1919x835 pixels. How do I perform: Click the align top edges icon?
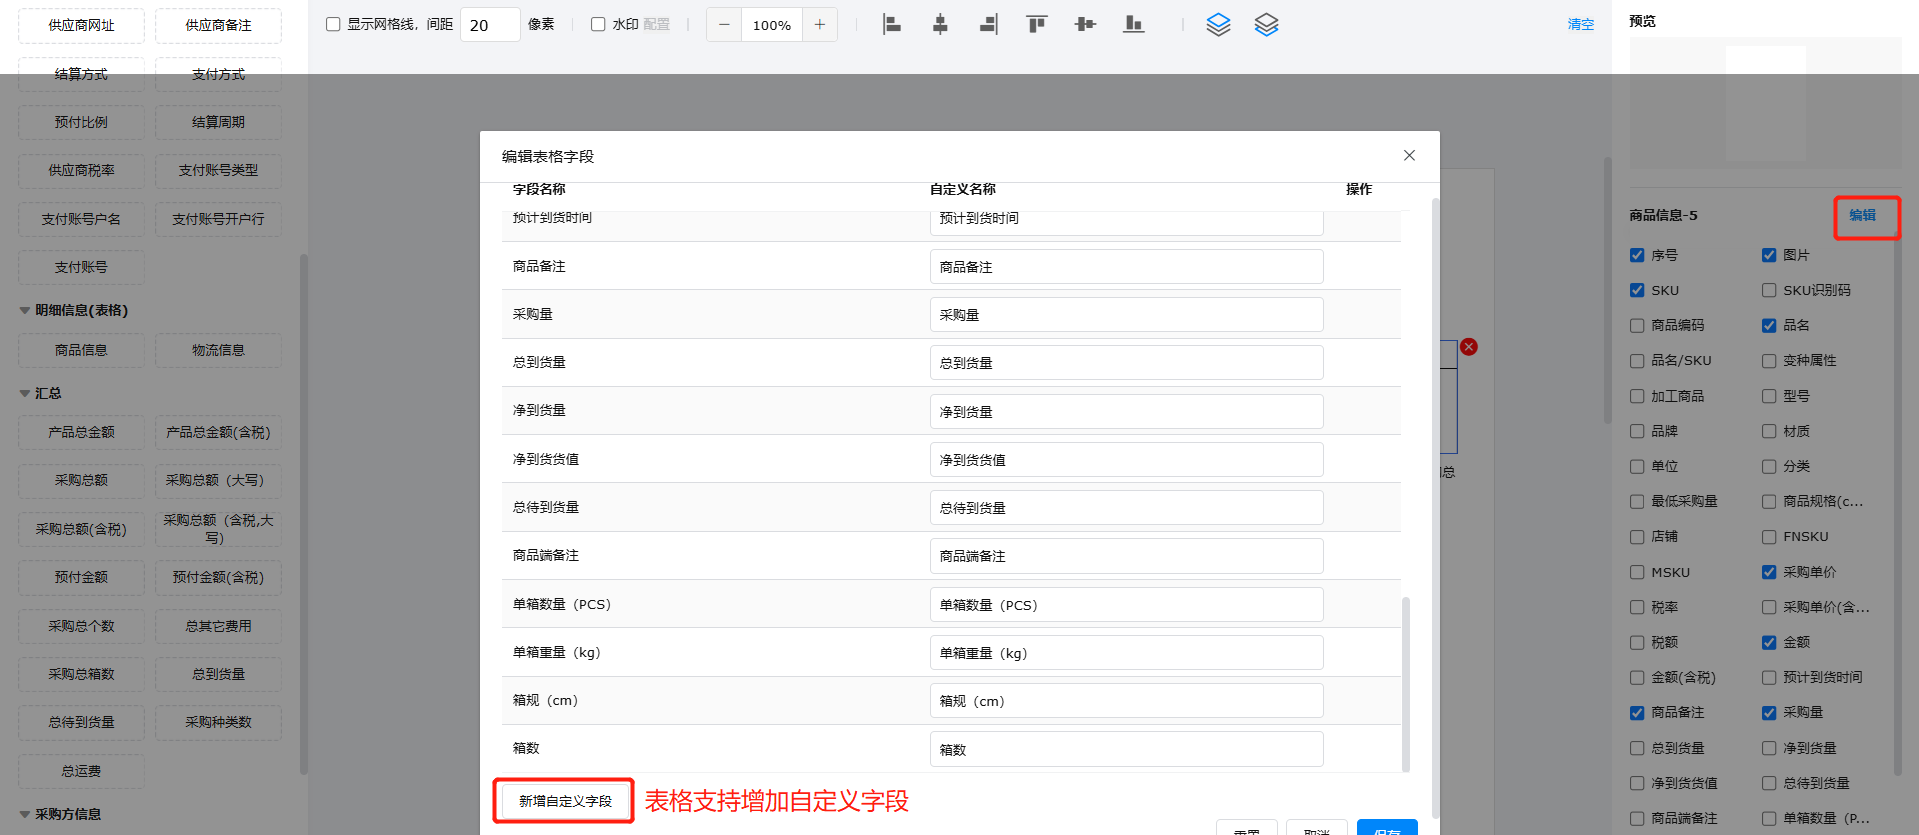tap(1036, 25)
